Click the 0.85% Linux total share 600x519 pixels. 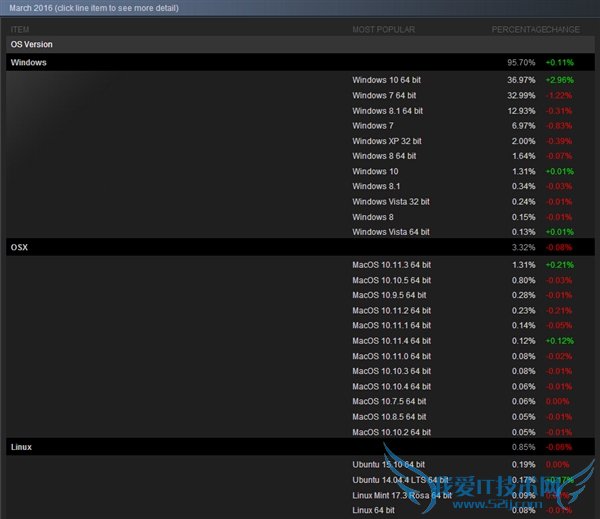(523, 447)
